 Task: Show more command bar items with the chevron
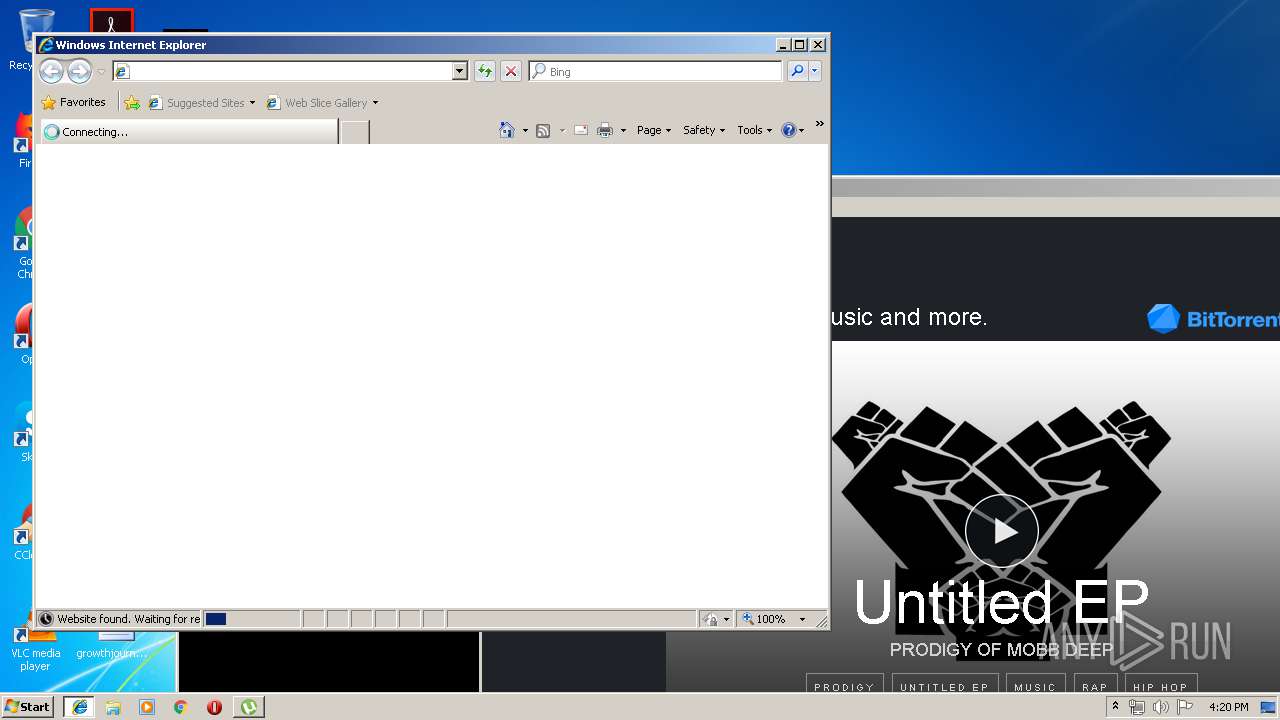819,124
